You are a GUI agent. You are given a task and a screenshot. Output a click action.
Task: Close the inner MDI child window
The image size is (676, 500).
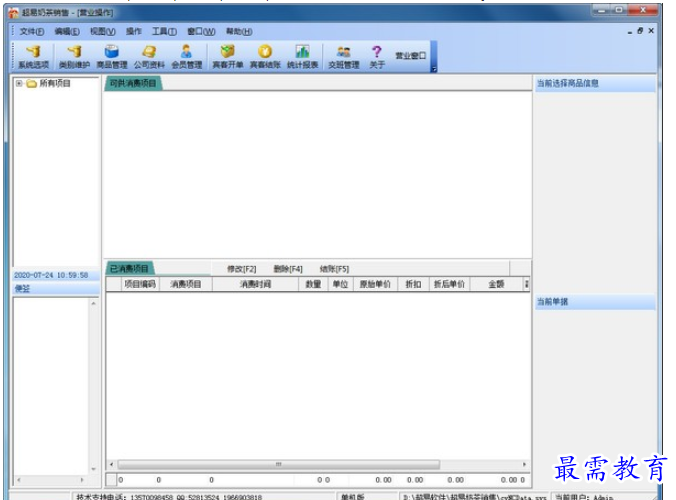(x=651, y=31)
